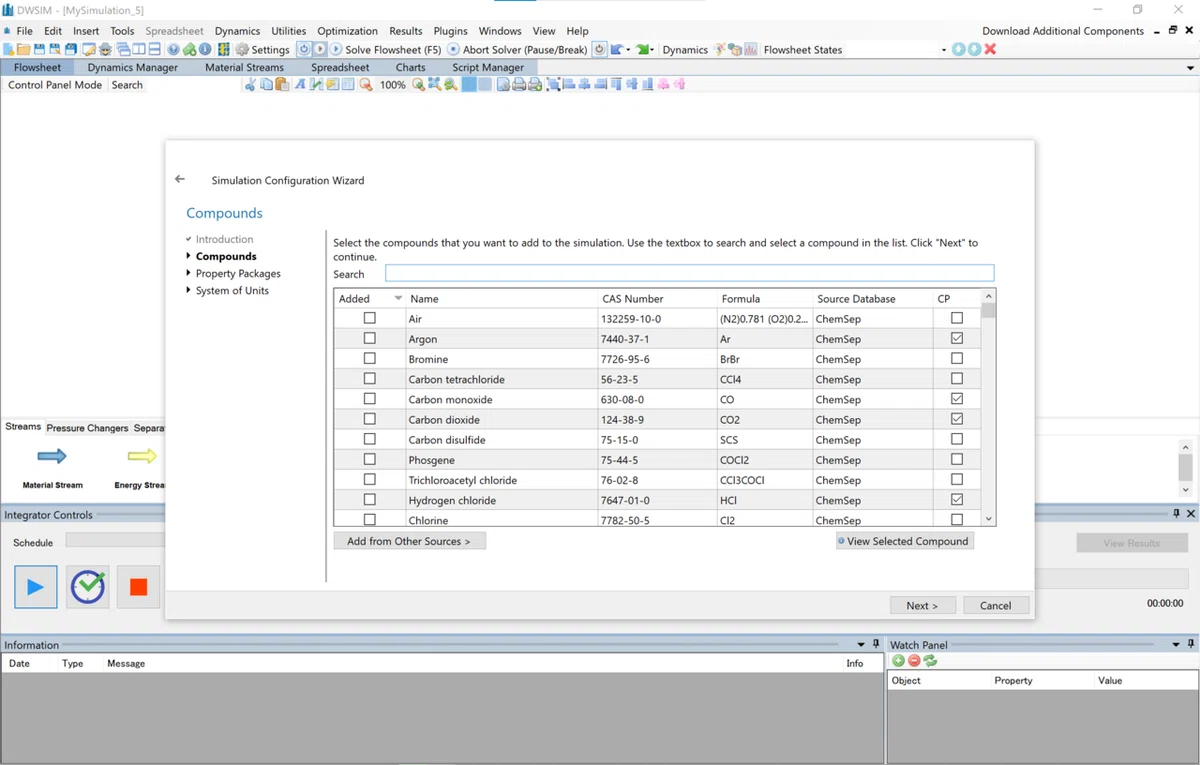Click the Settings gear icon in toolbar
This screenshot has width=1200, height=765.
[x=242, y=49]
